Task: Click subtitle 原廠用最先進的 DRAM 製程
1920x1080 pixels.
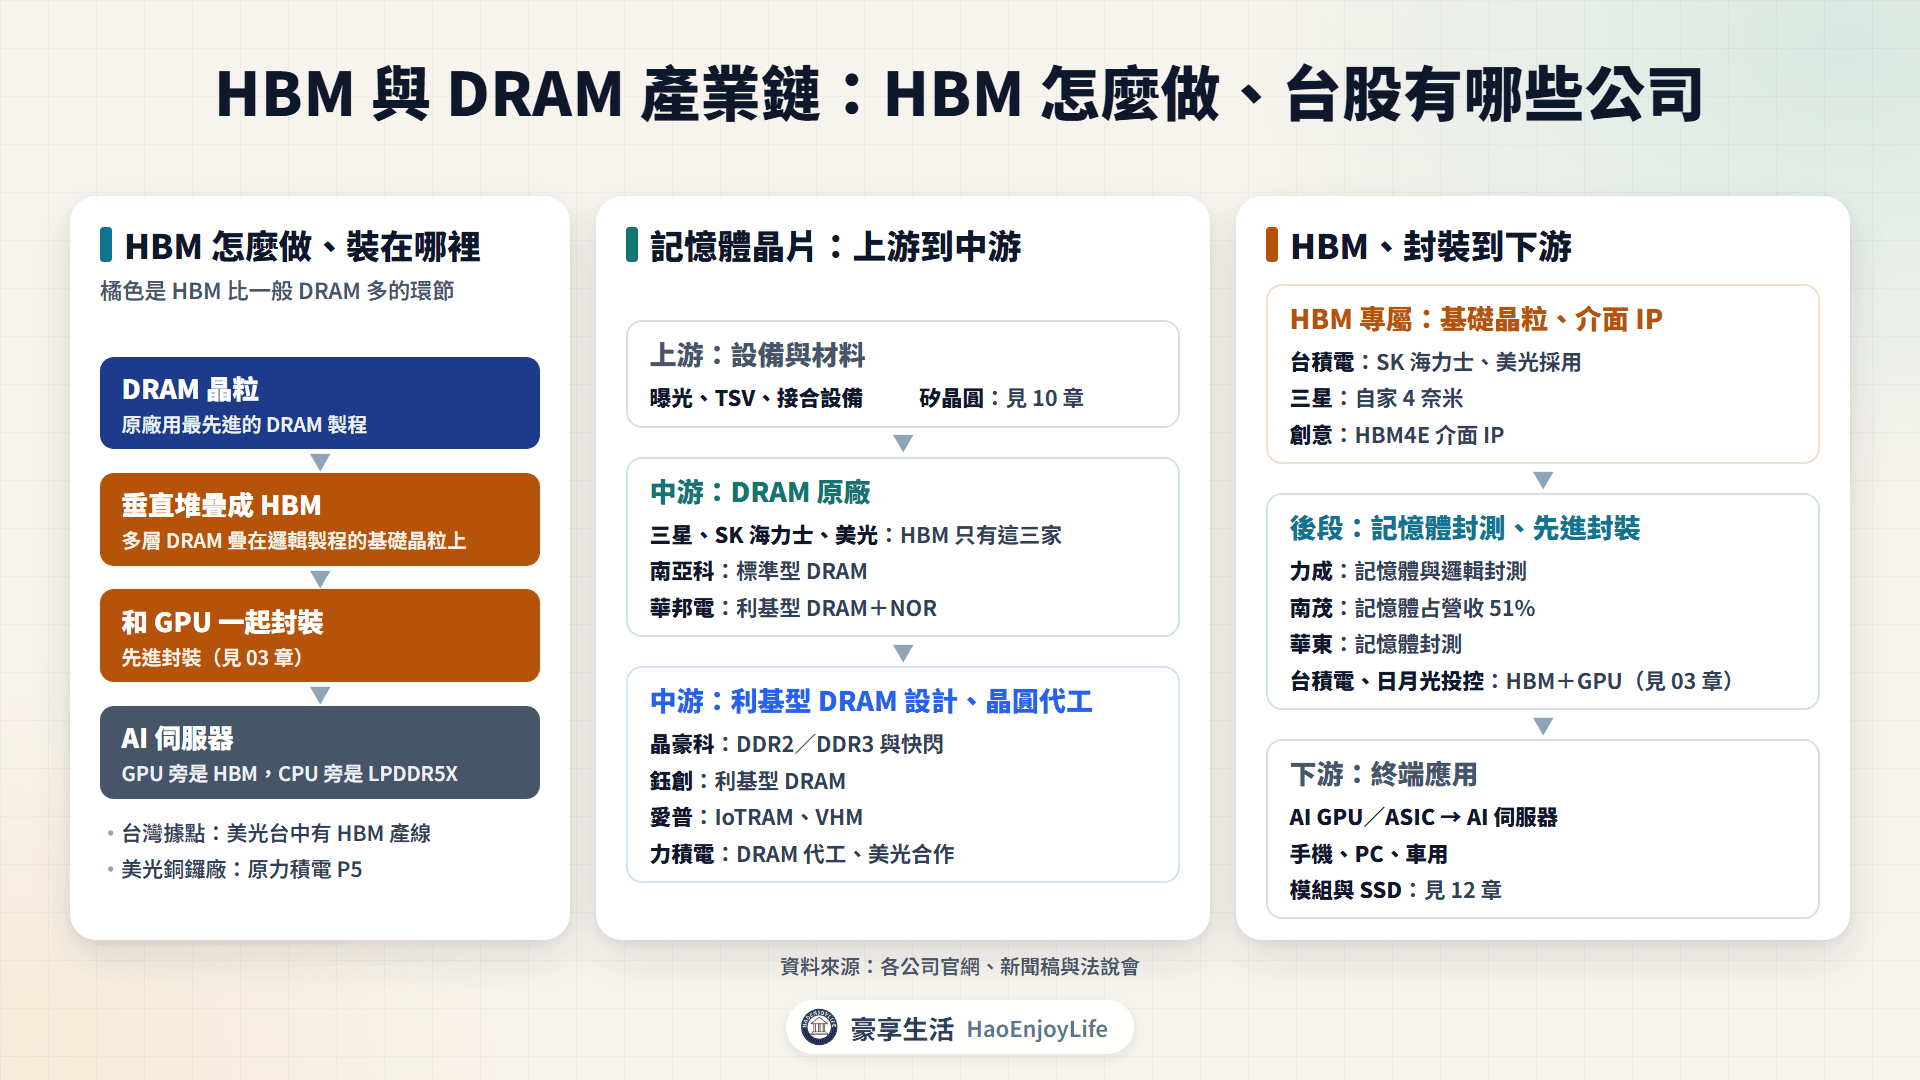Action: (244, 424)
